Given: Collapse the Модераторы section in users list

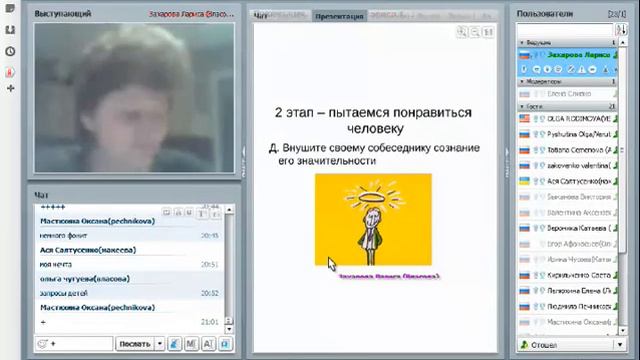Looking at the screenshot, I should (522, 82).
